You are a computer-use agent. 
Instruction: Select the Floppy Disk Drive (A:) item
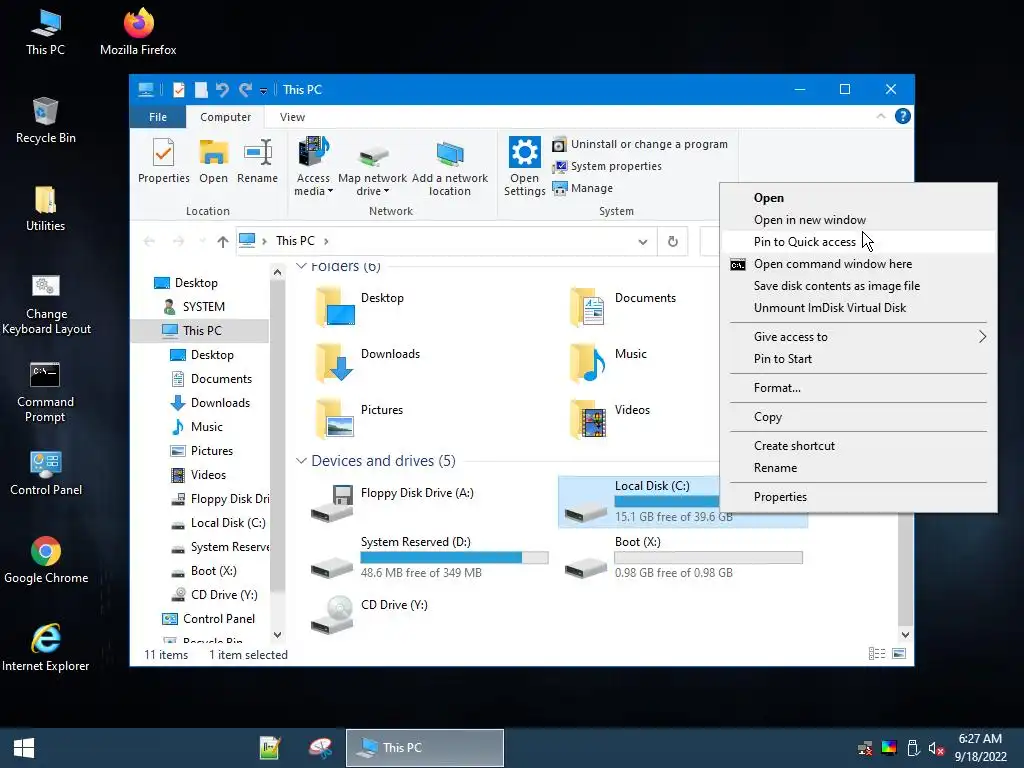[x=393, y=503]
